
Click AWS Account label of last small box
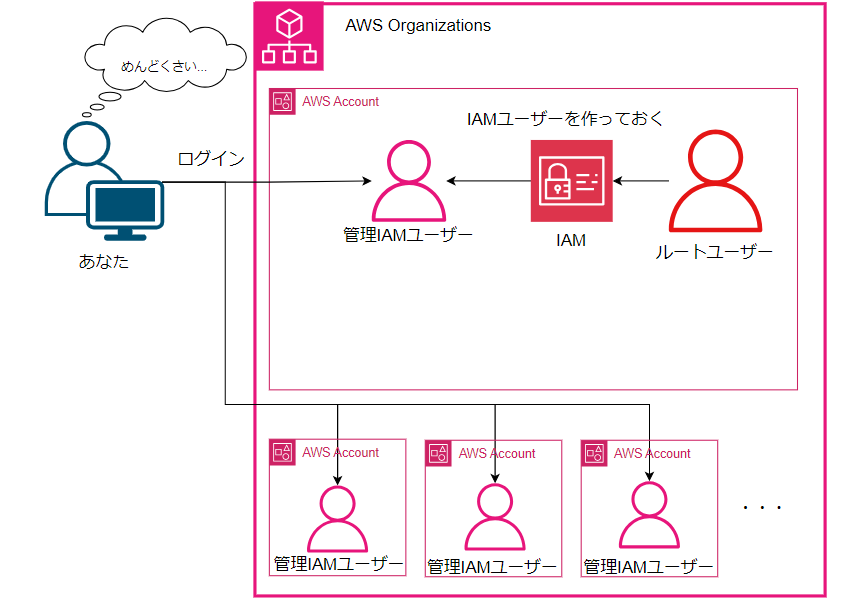pyautogui.click(x=652, y=454)
